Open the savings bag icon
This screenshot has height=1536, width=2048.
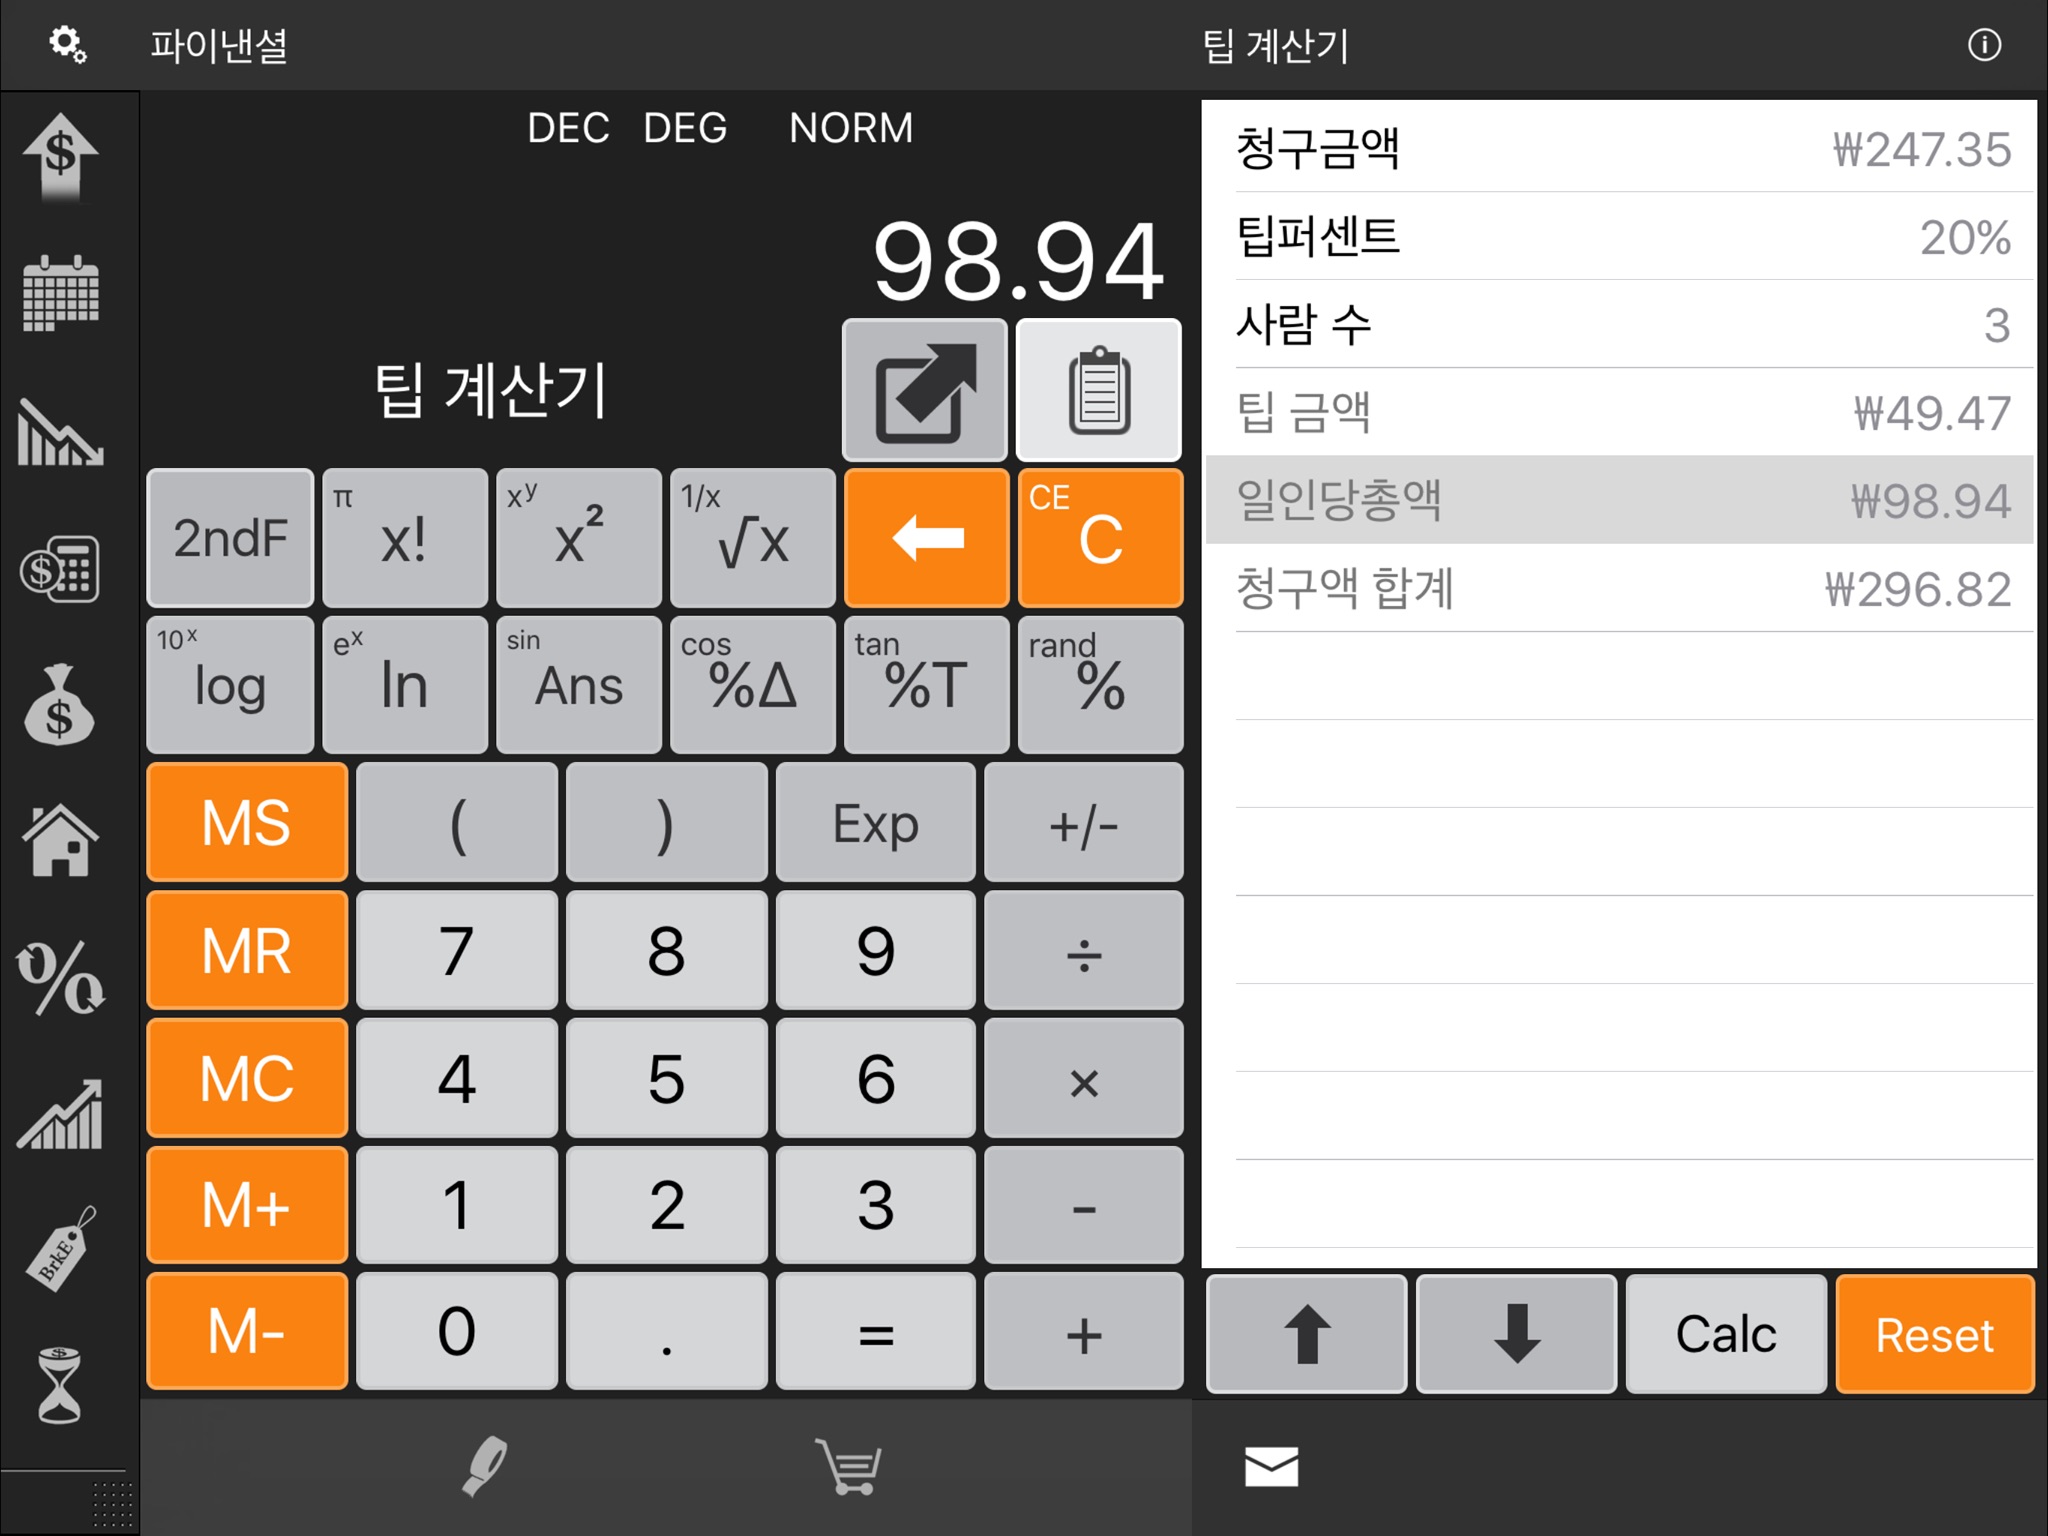[63, 694]
